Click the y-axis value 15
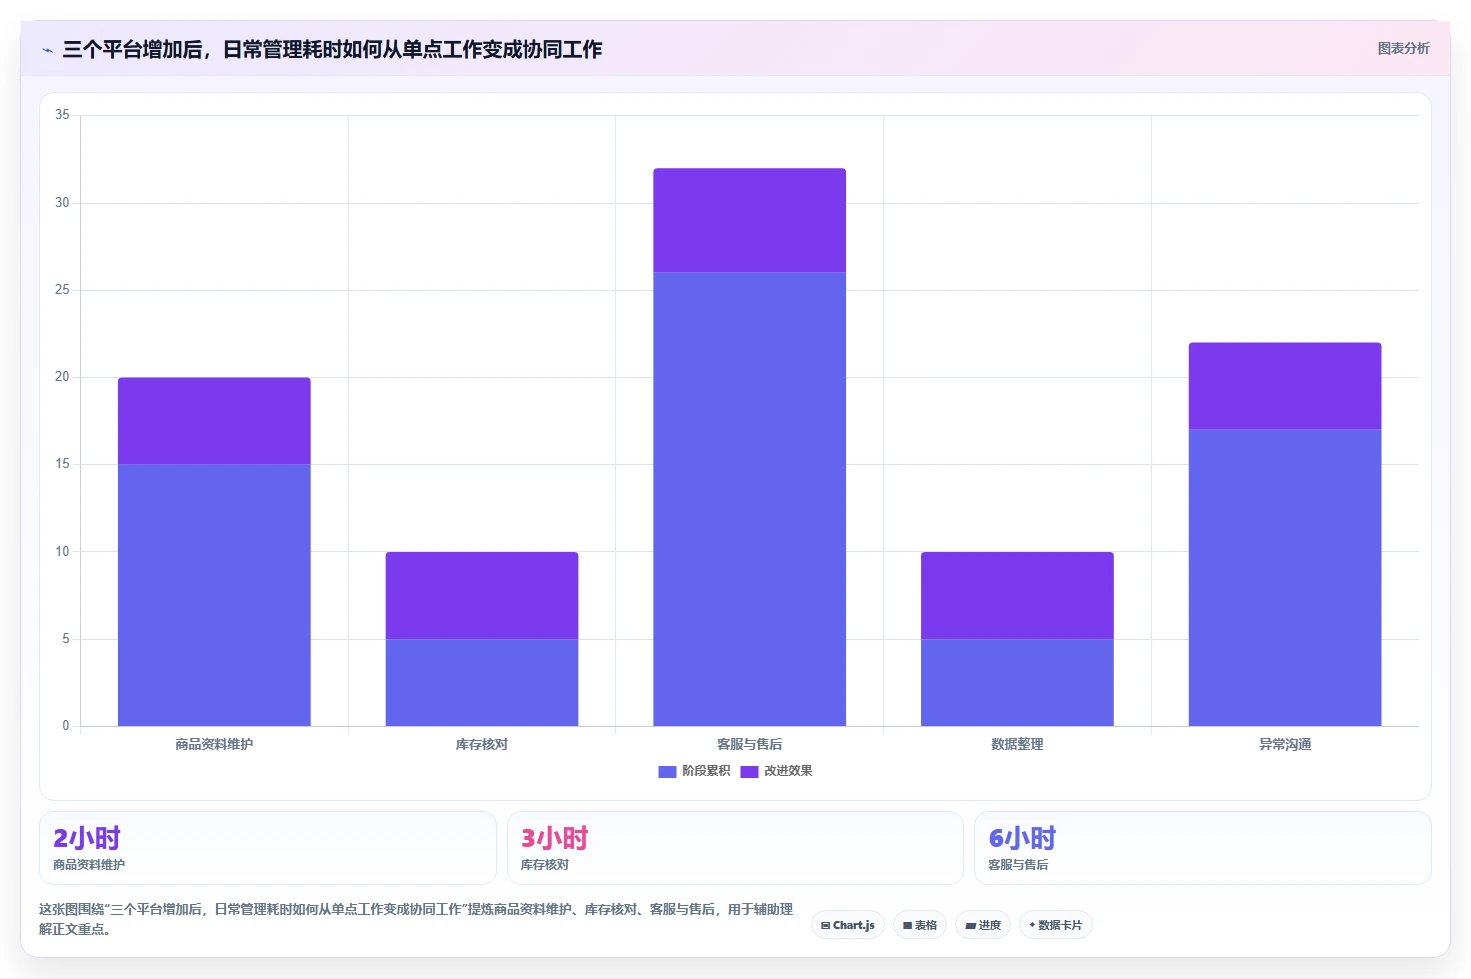The width and height of the screenshot is (1471, 979). click(62, 464)
